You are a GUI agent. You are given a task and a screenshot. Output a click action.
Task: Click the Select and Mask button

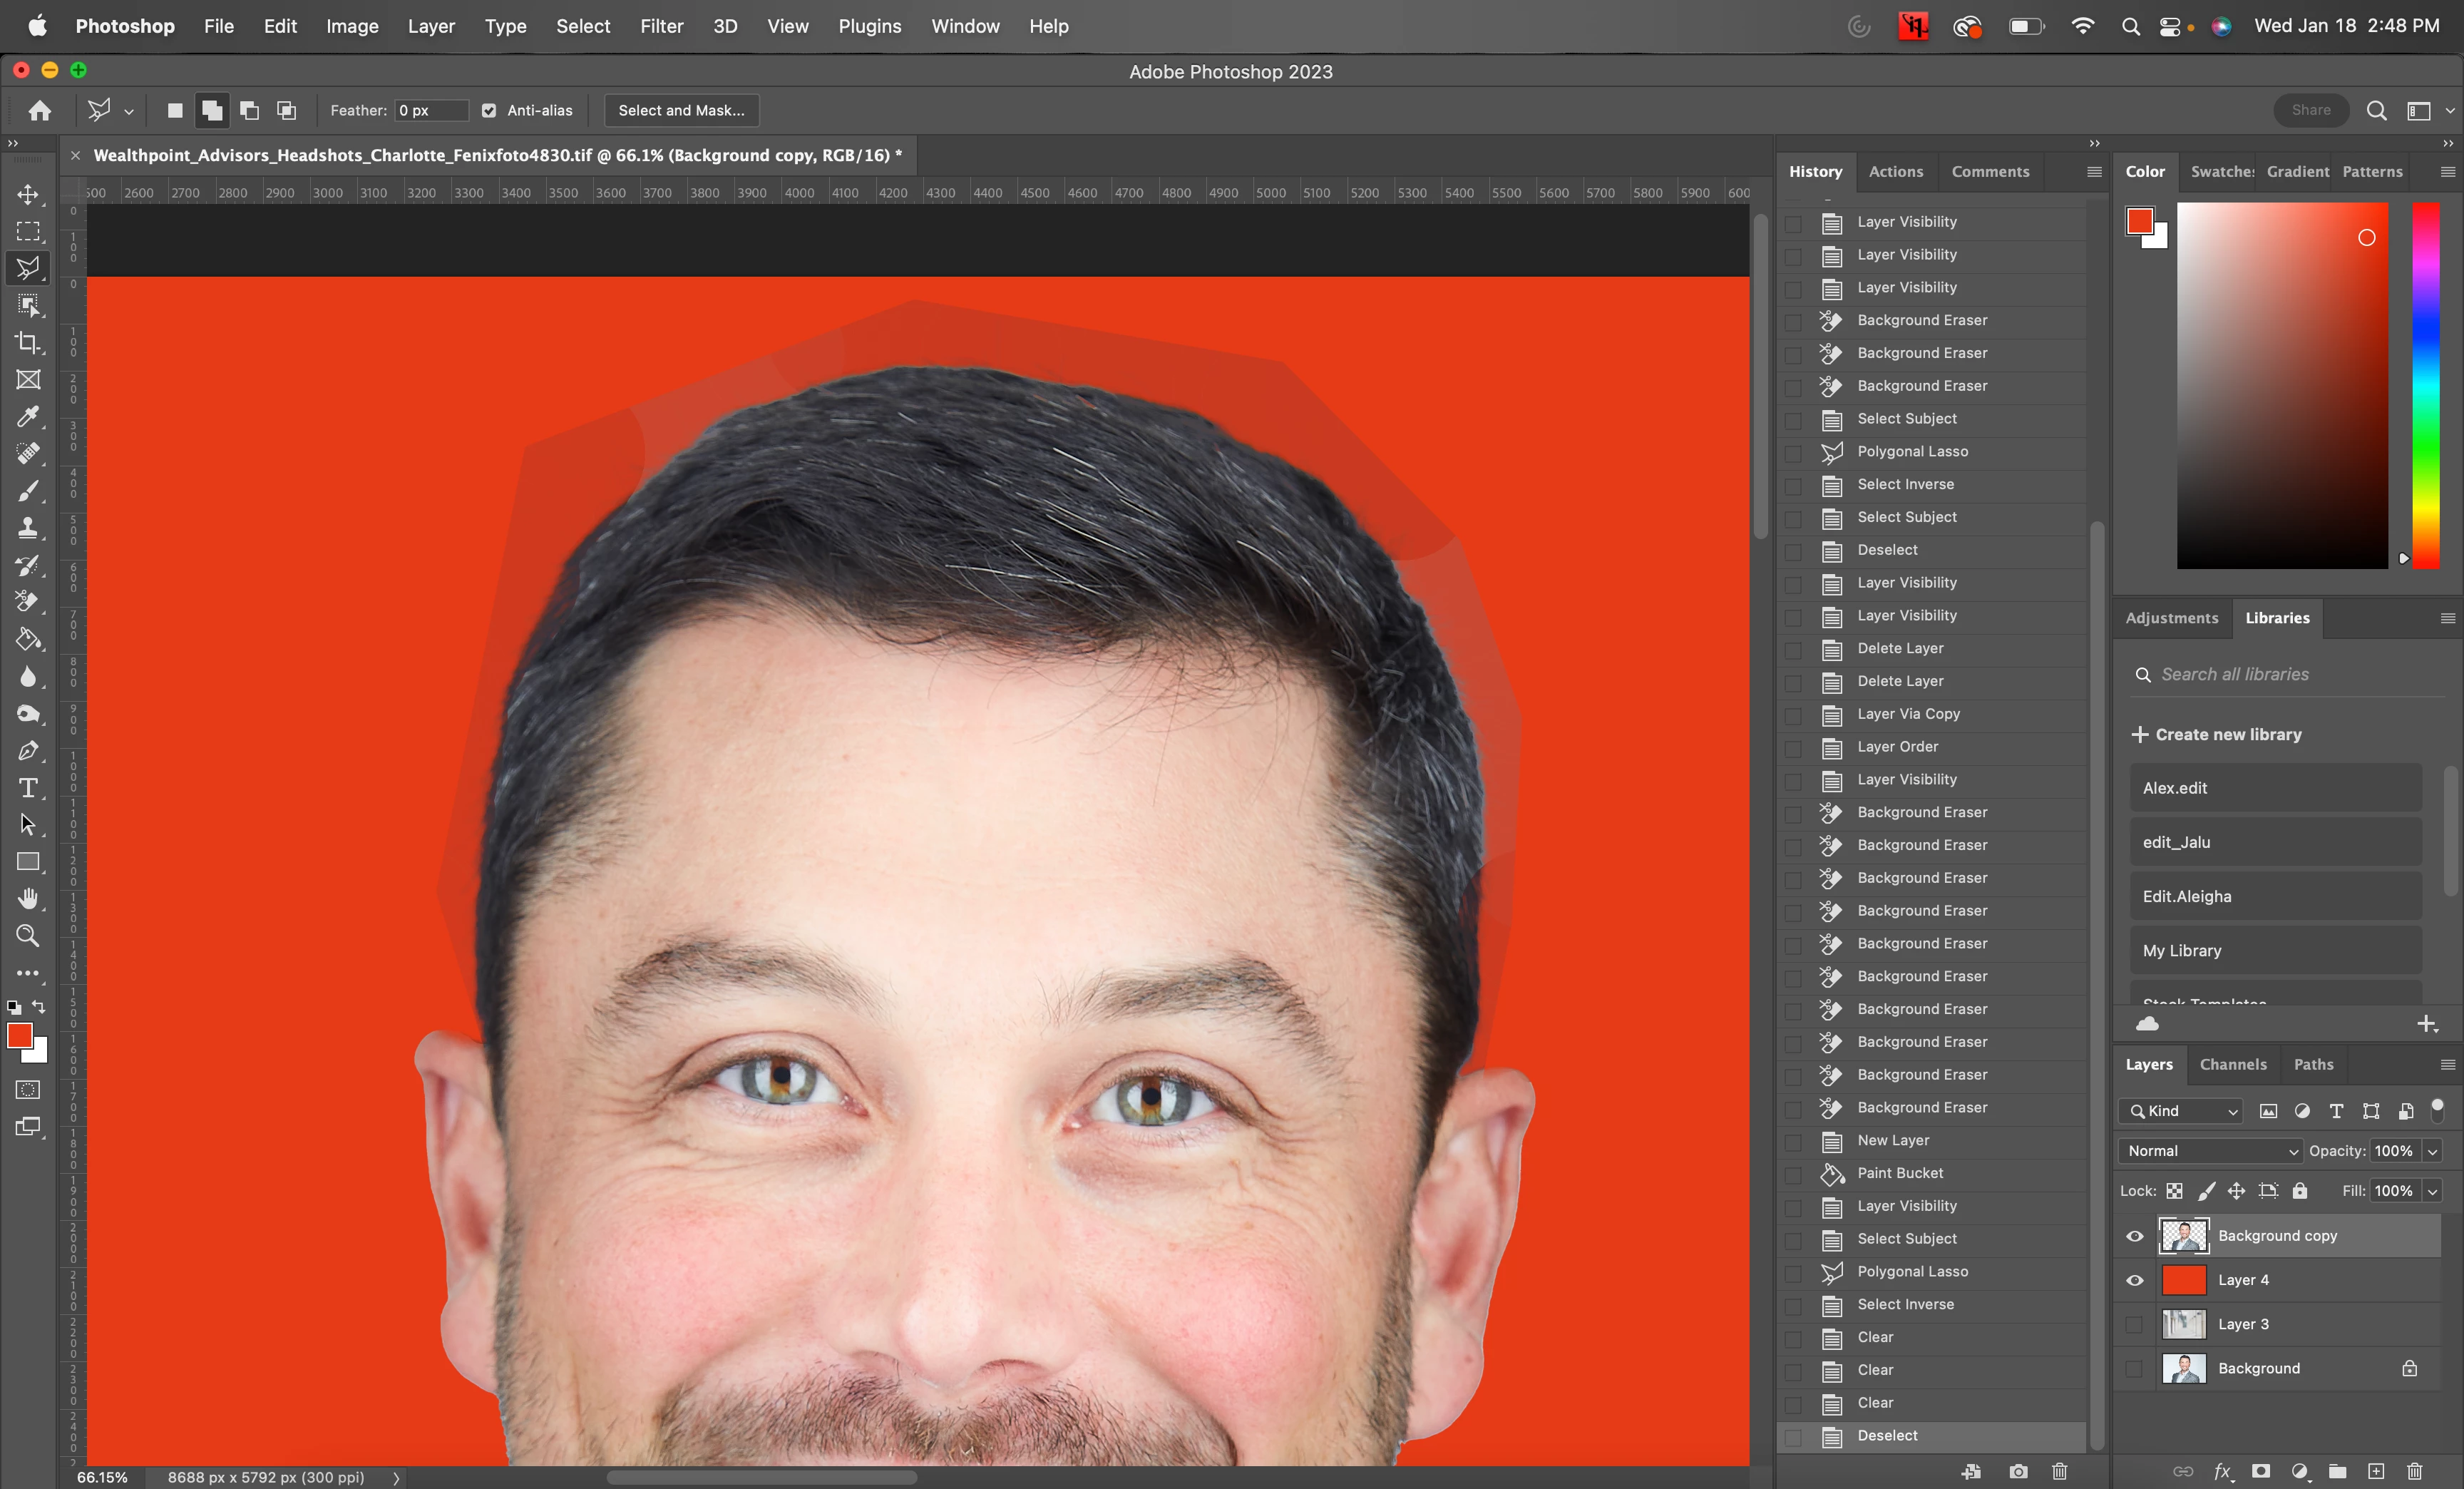coord(681,111)
